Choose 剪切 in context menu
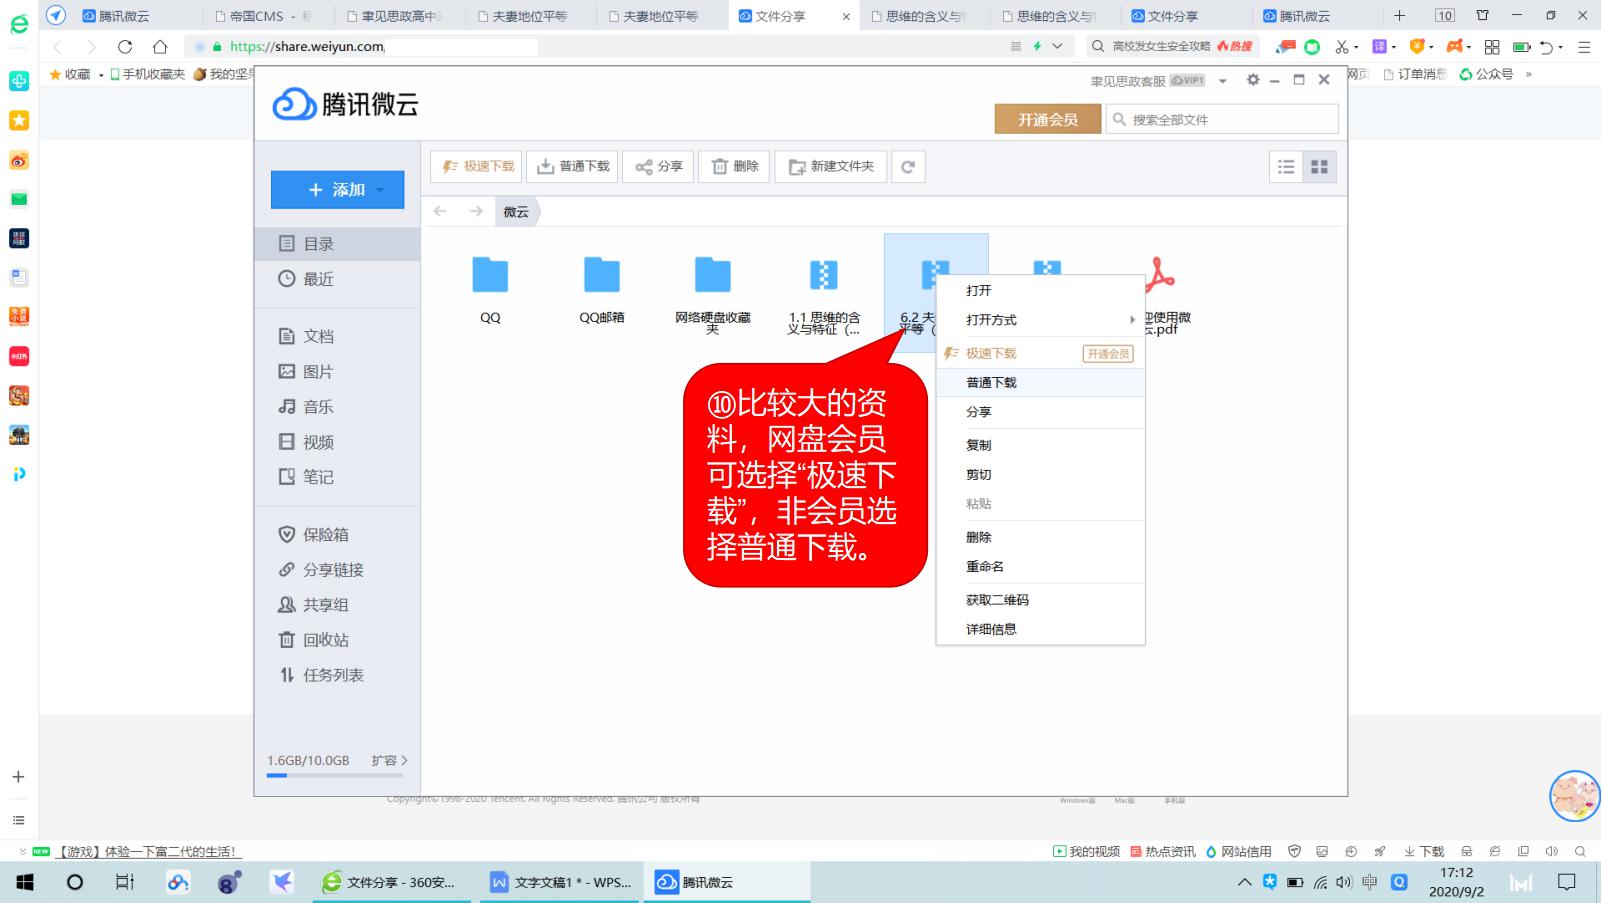 (x=1040, y=474)
